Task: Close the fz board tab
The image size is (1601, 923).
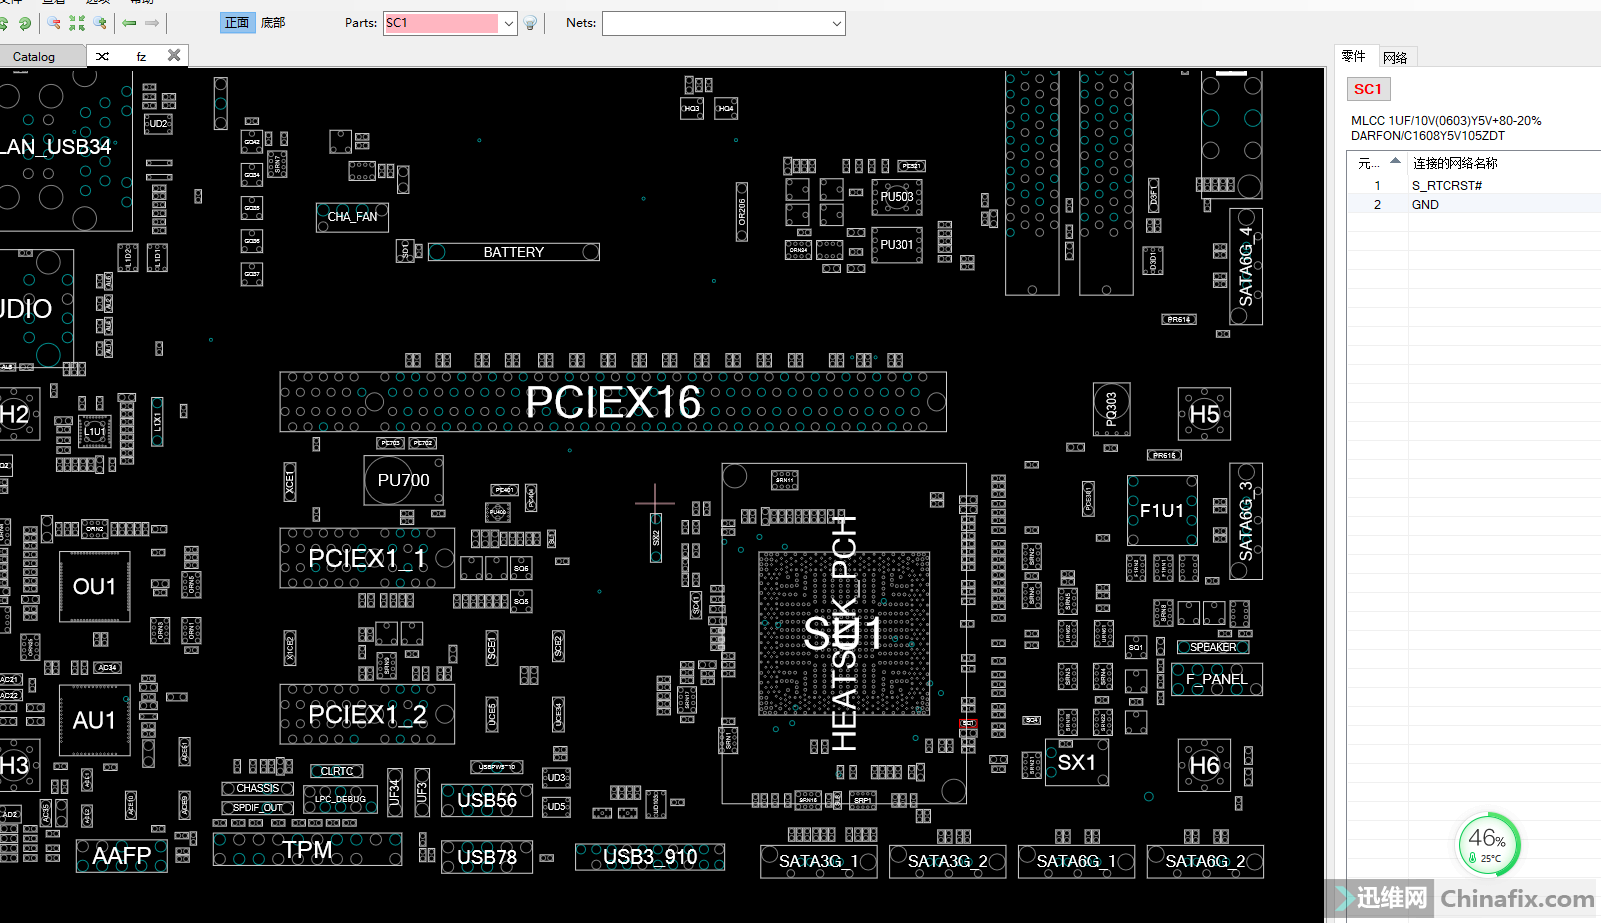Action: tap(174, 56)
